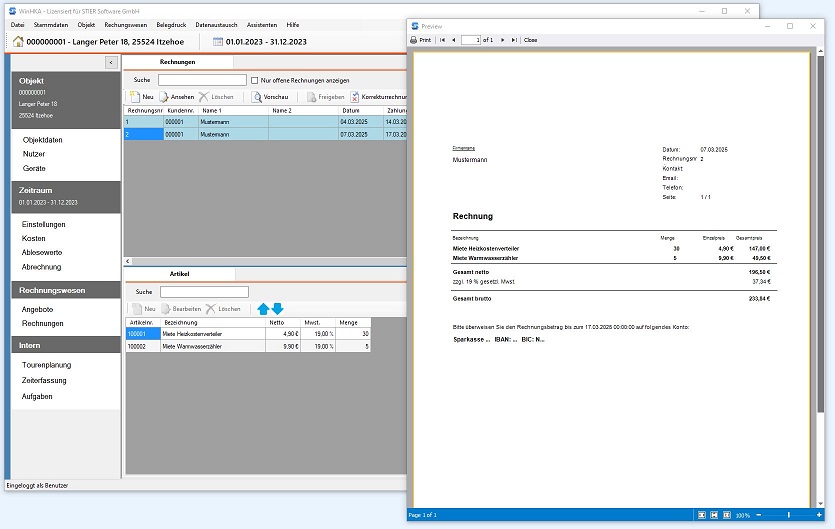Click the zoom out minus icon
Image resolution: width=835 pixels, height=529 pixels.
[760, 515]
